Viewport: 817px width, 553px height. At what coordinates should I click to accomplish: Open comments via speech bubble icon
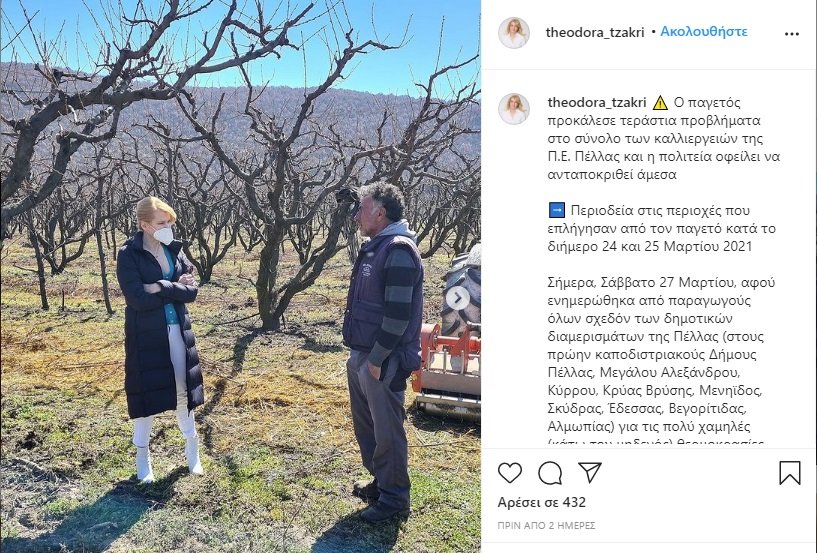tap(550, 473)
